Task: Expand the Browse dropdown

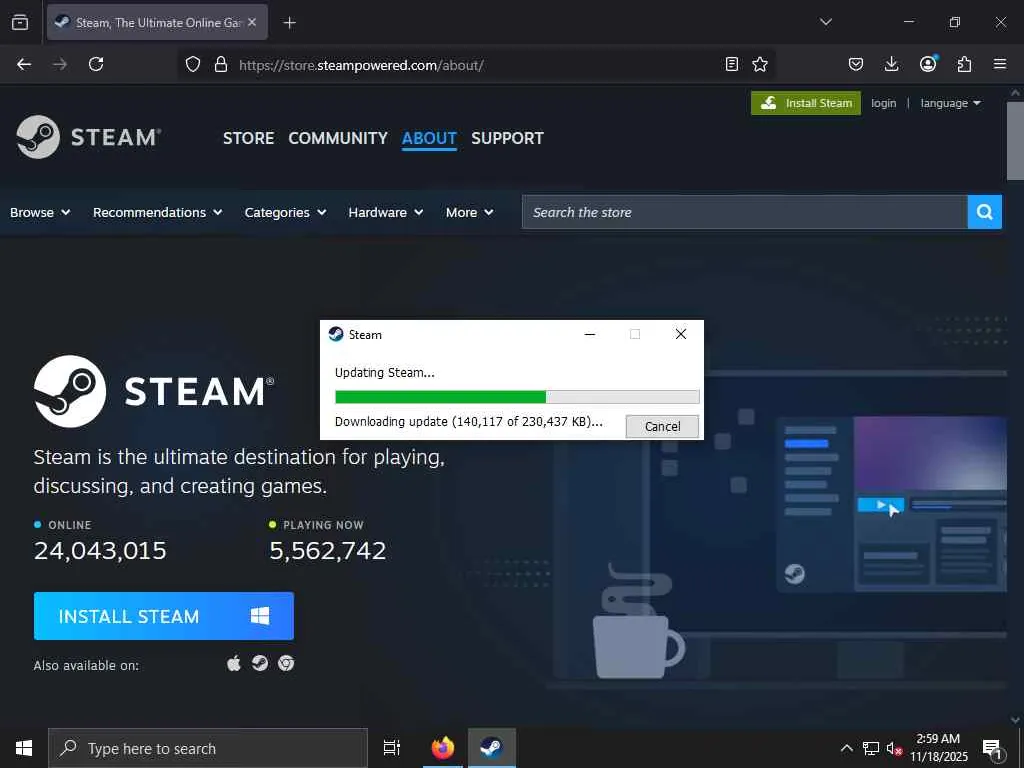Action: click(x=40, y=212)
